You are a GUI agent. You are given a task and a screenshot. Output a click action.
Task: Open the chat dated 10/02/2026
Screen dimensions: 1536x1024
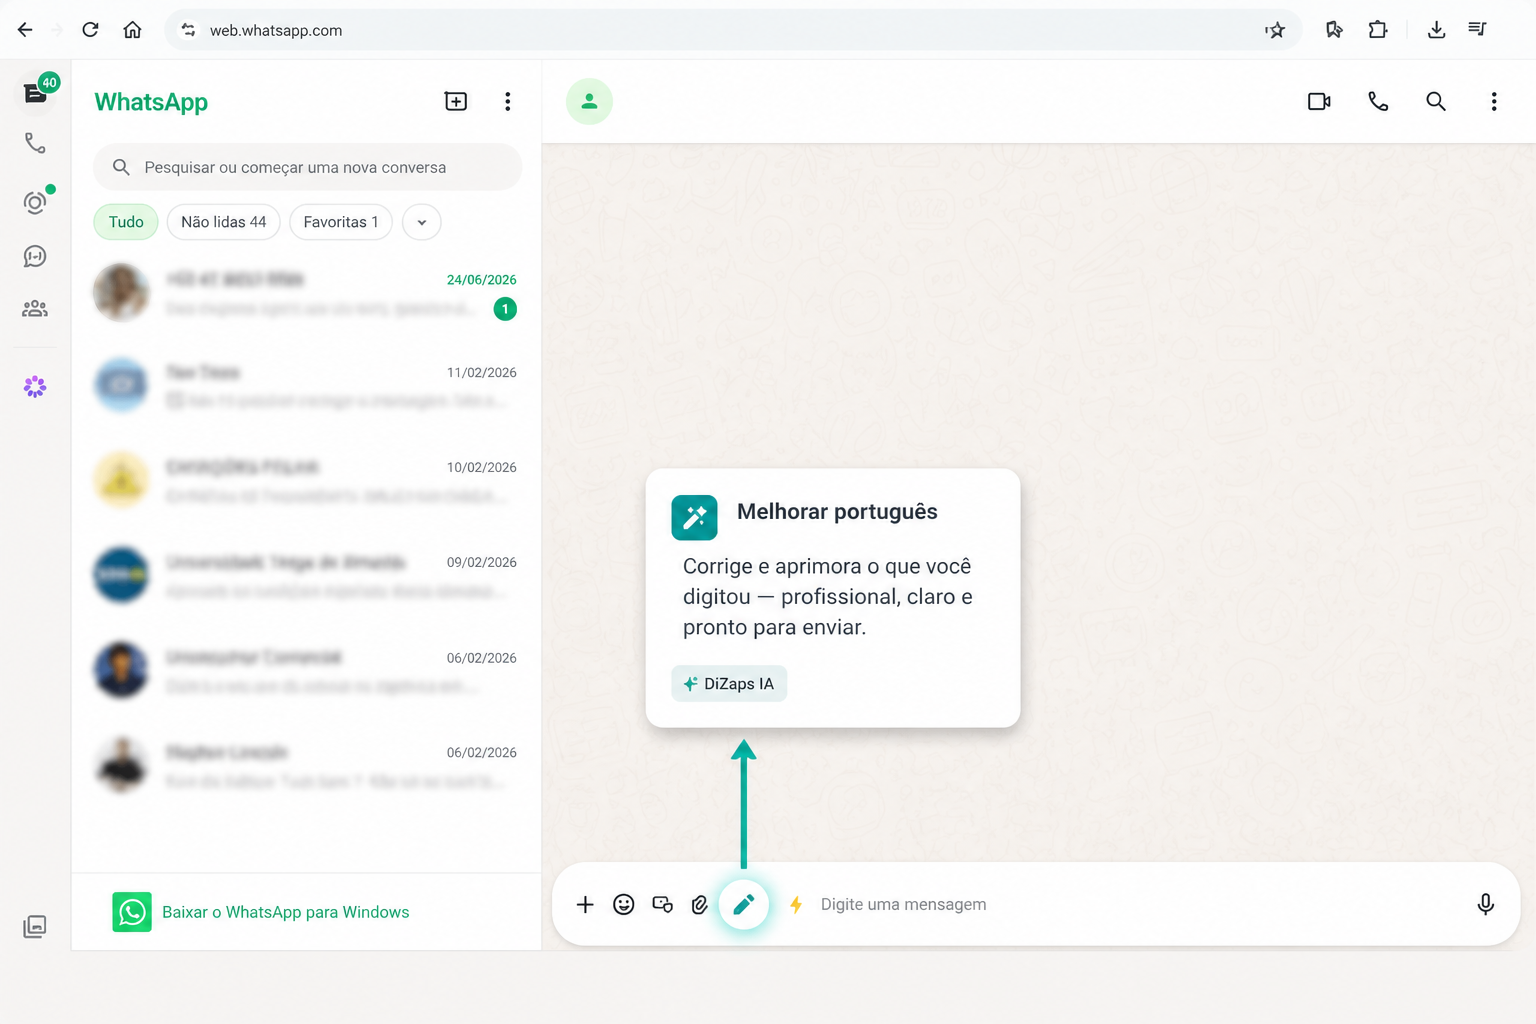[306, 480]
